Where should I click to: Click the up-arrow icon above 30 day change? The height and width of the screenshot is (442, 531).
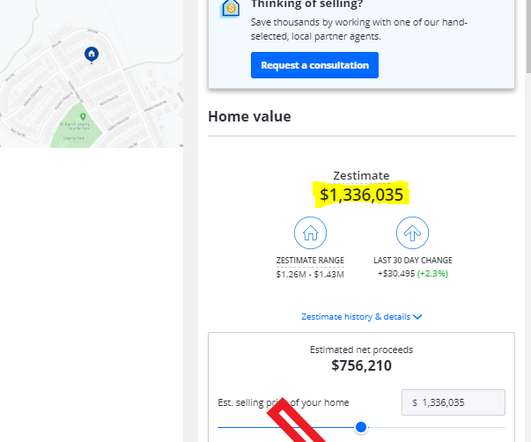pyautogui.click(x=412, y=233)
